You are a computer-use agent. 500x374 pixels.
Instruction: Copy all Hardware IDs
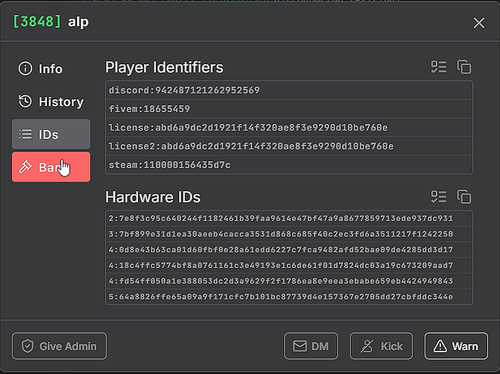464,197
